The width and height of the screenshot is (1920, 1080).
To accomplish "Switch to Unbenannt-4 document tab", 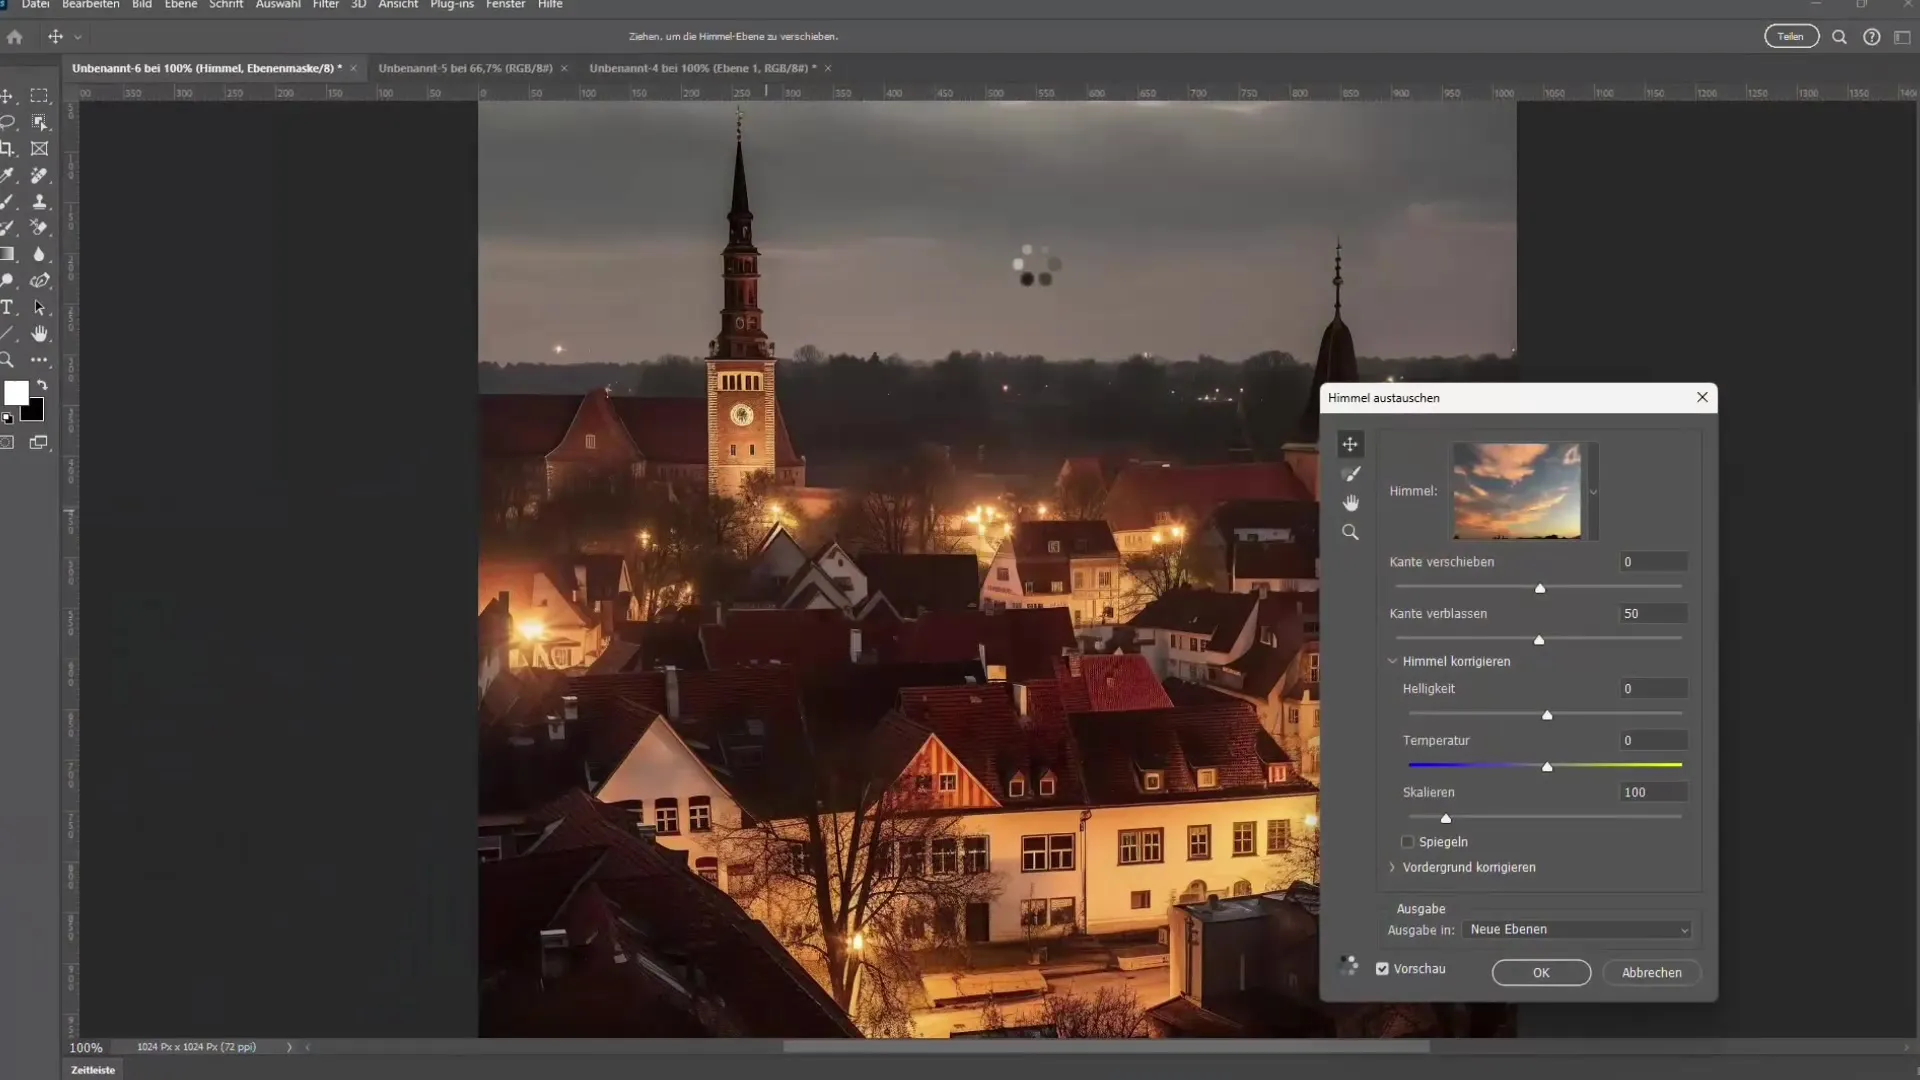I will click(703, 68).
